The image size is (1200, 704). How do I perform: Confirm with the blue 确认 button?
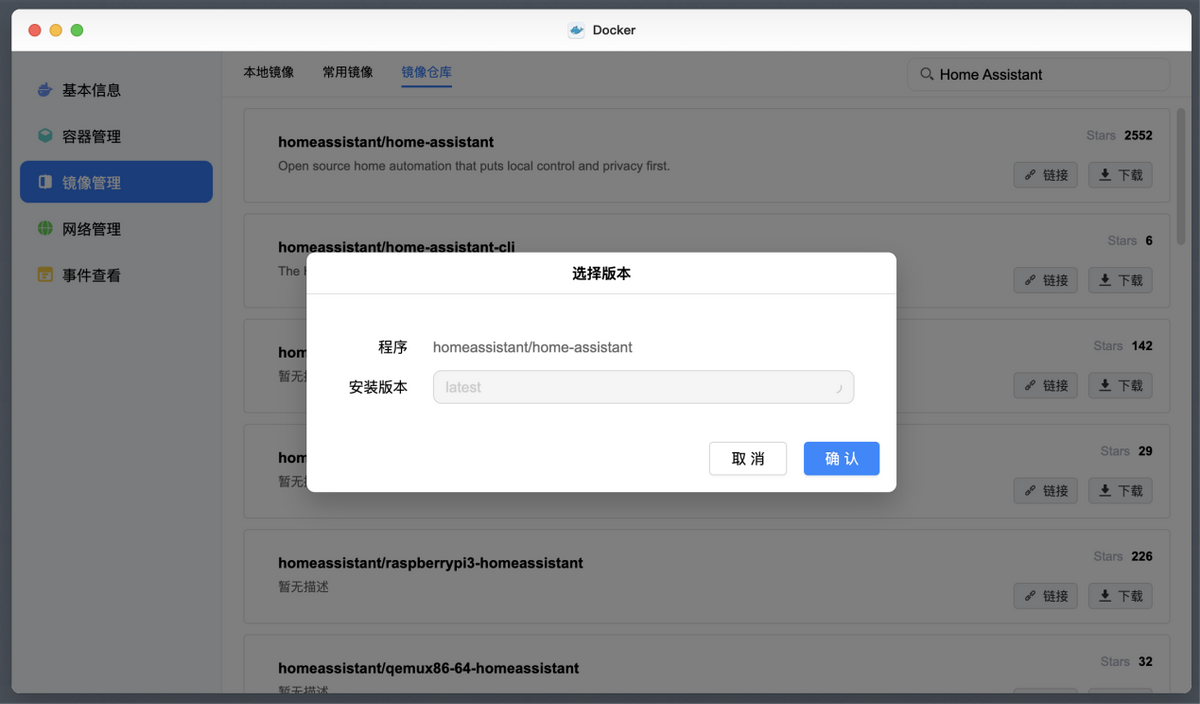[841, 459]
